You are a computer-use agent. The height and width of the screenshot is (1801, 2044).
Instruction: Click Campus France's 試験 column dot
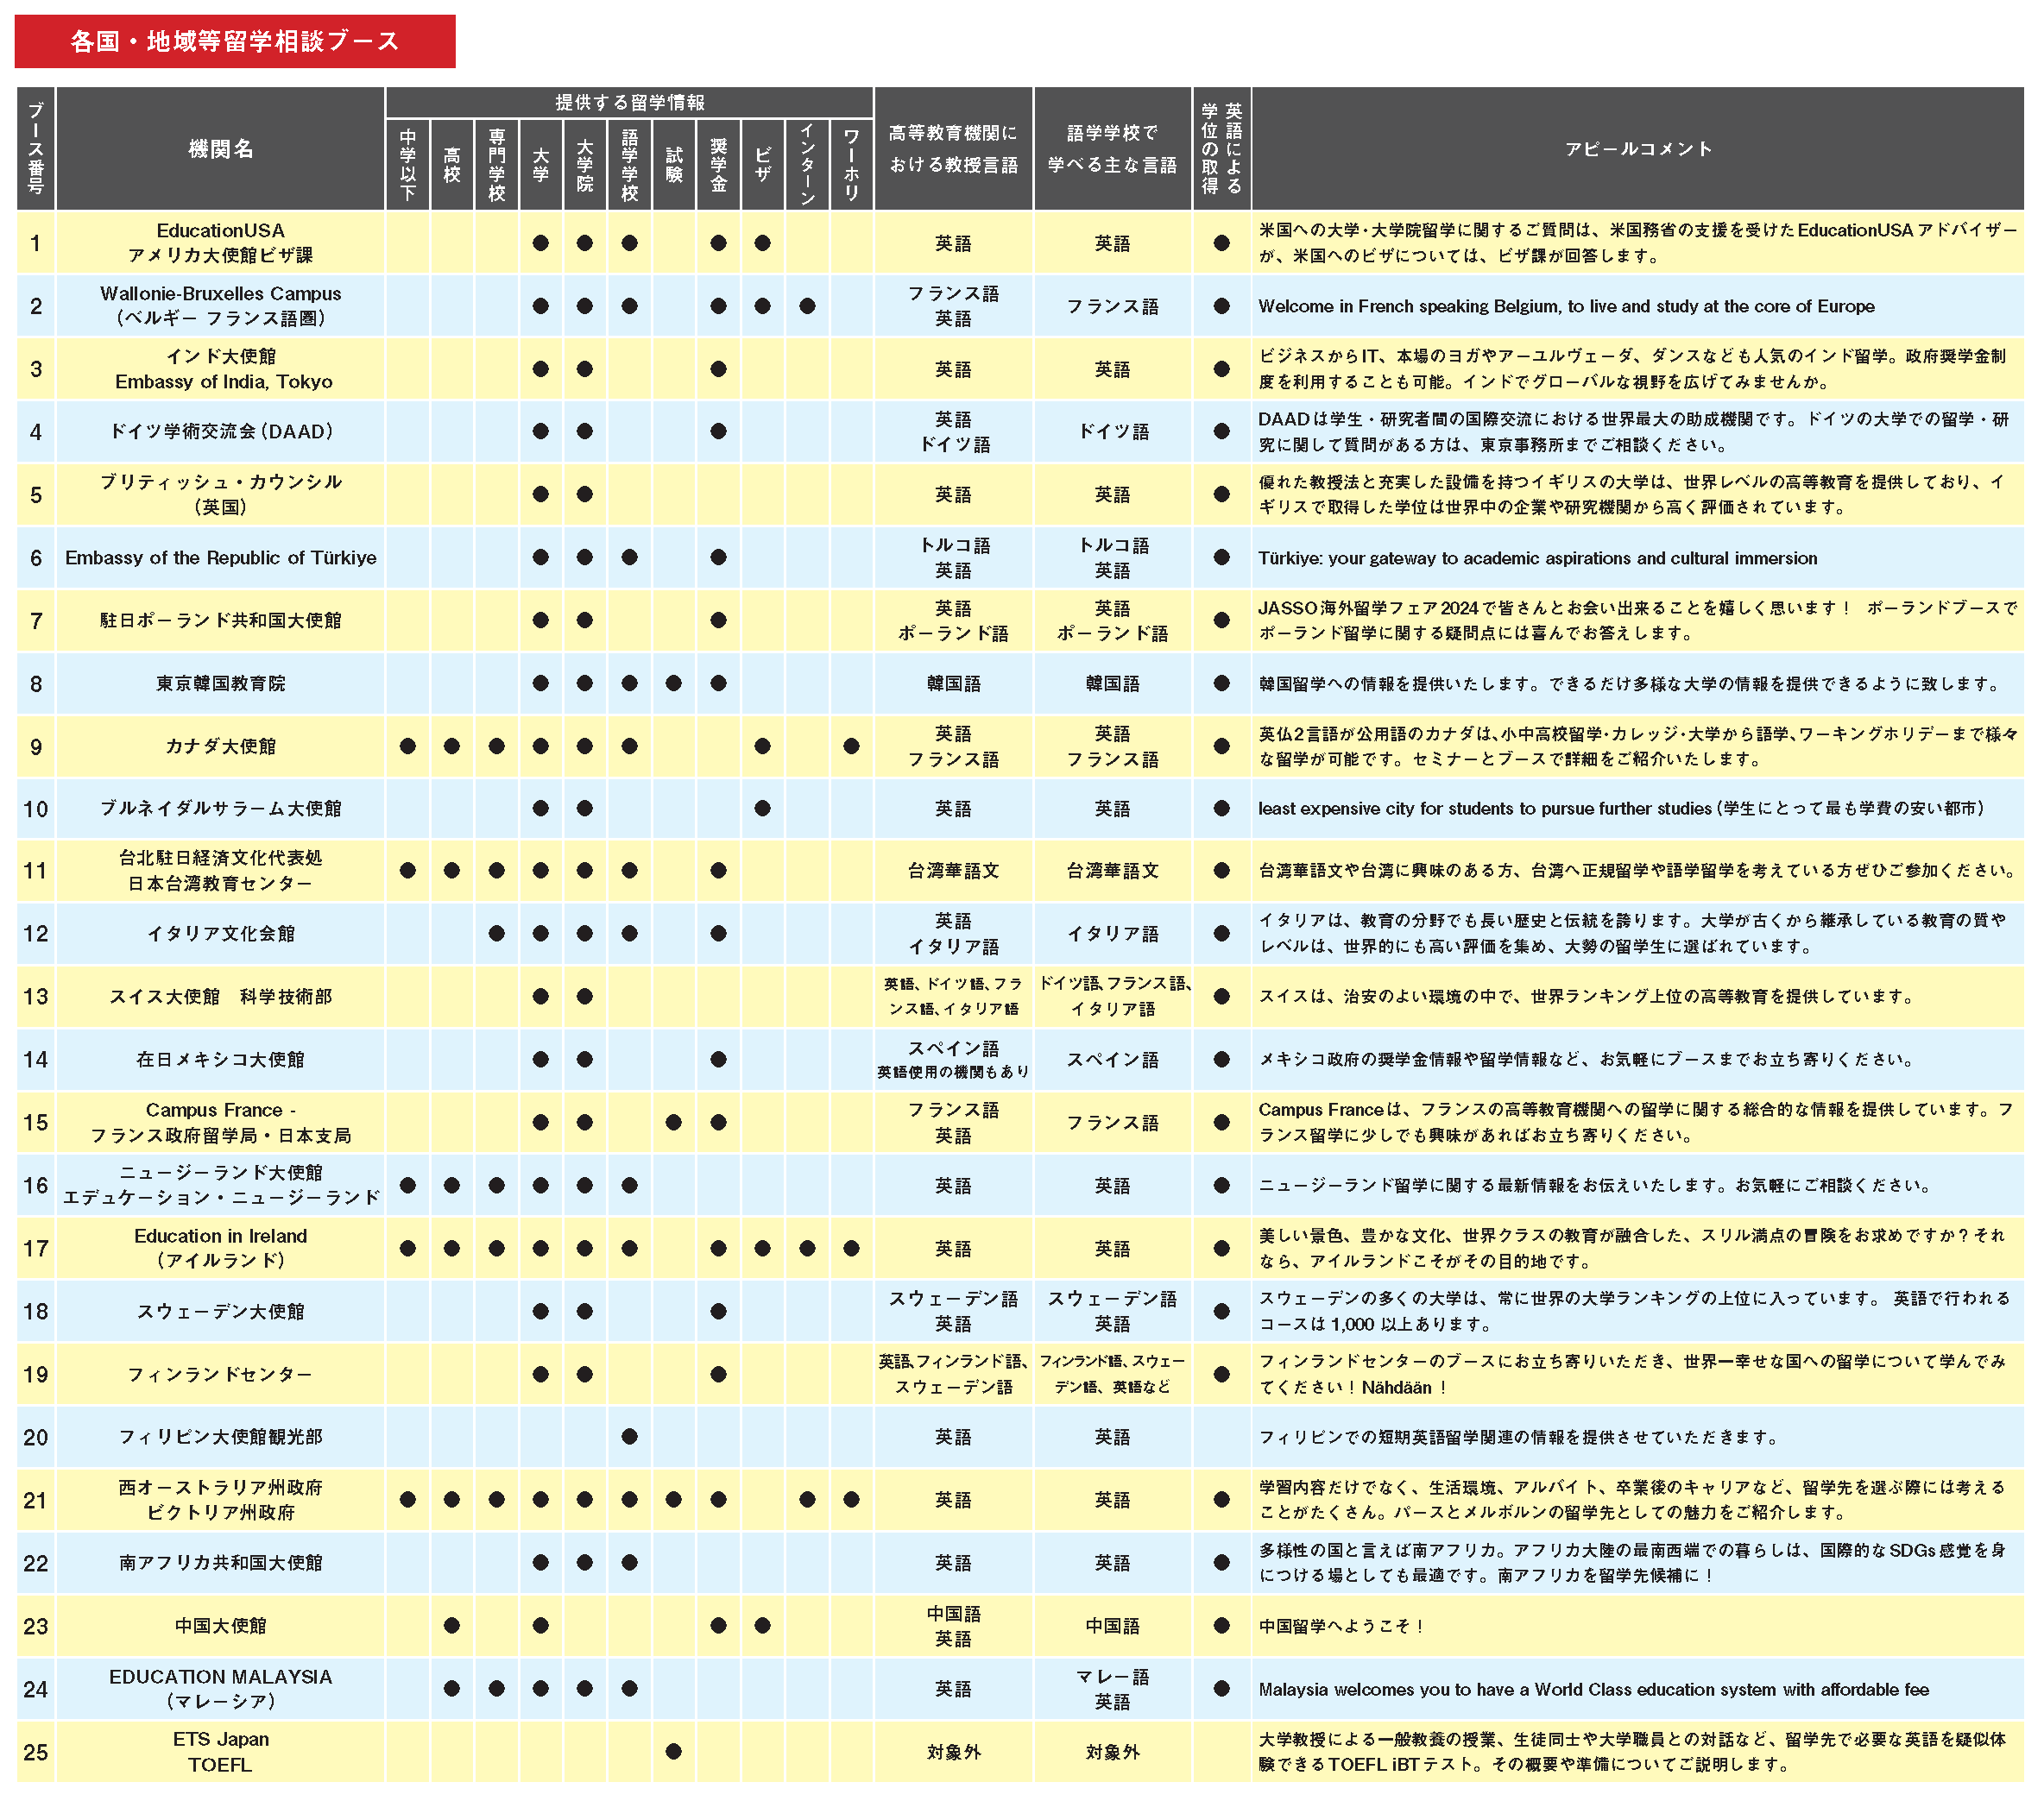[x=674, y=1122]
